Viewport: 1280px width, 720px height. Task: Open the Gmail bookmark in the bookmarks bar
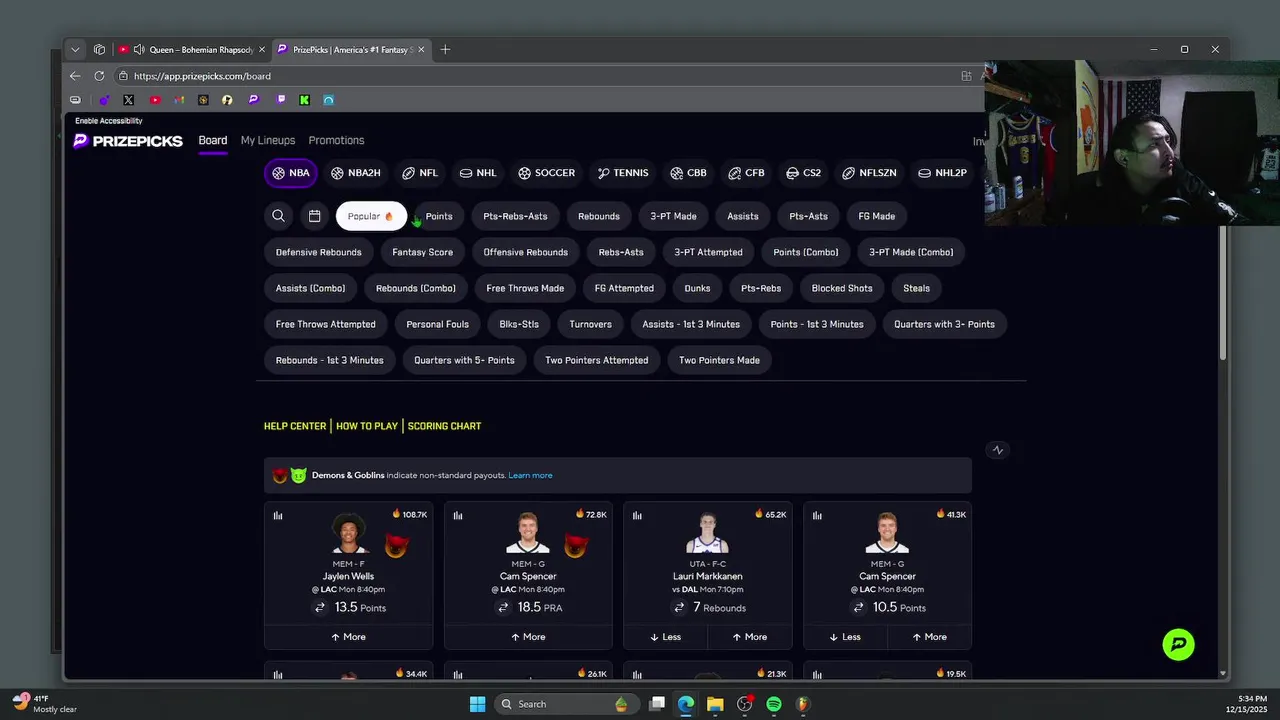coord(179,100)
